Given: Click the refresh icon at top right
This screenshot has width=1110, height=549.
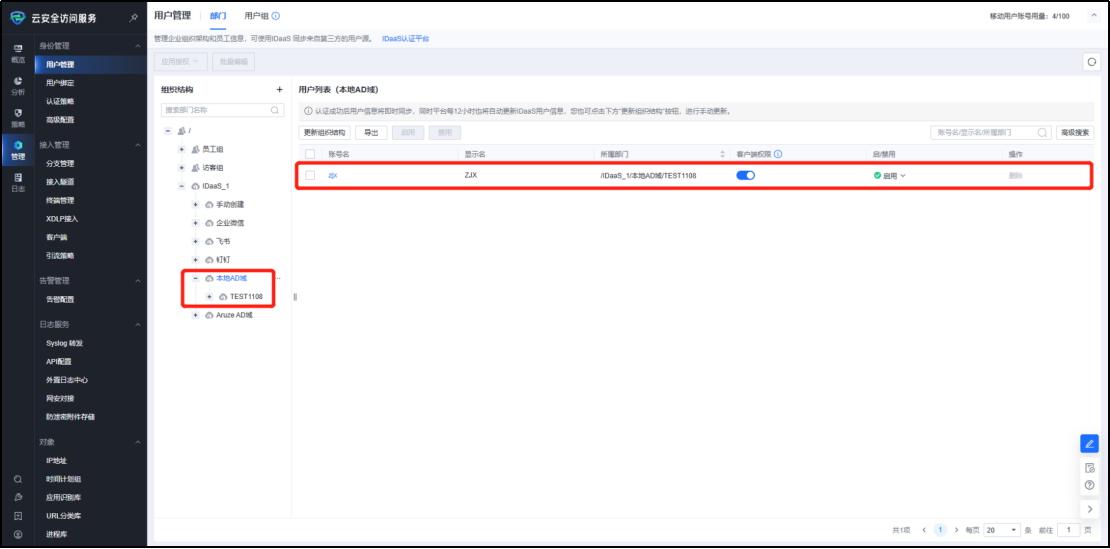Looking at the screenshot, I should [x=1091, y=62].
